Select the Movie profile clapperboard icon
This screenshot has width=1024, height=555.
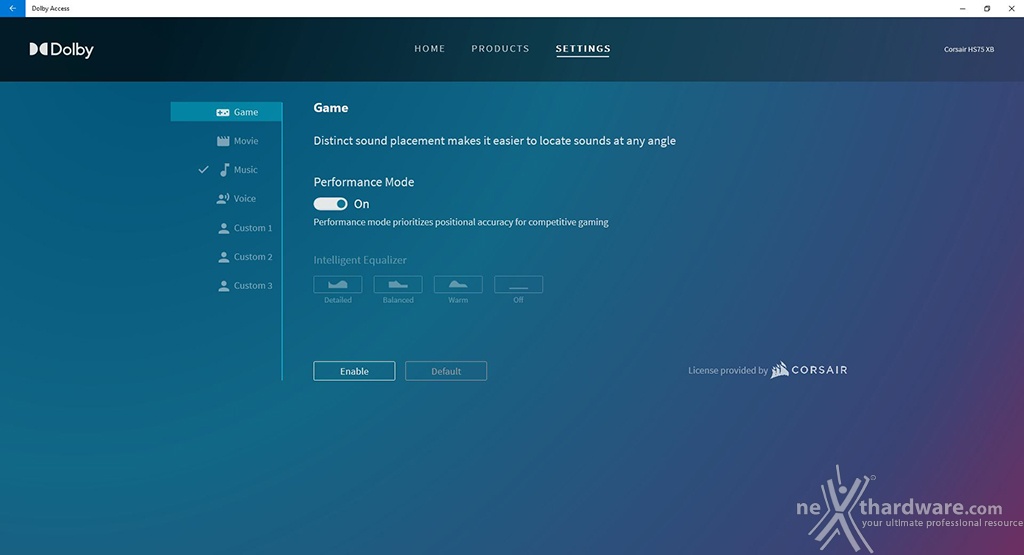223,141
